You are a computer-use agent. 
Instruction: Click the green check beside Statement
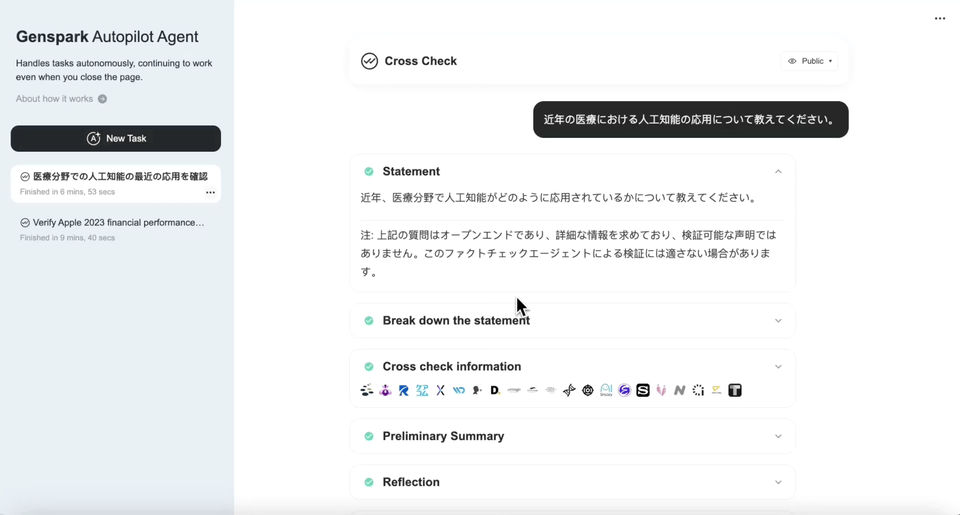(x=369, y=171)
